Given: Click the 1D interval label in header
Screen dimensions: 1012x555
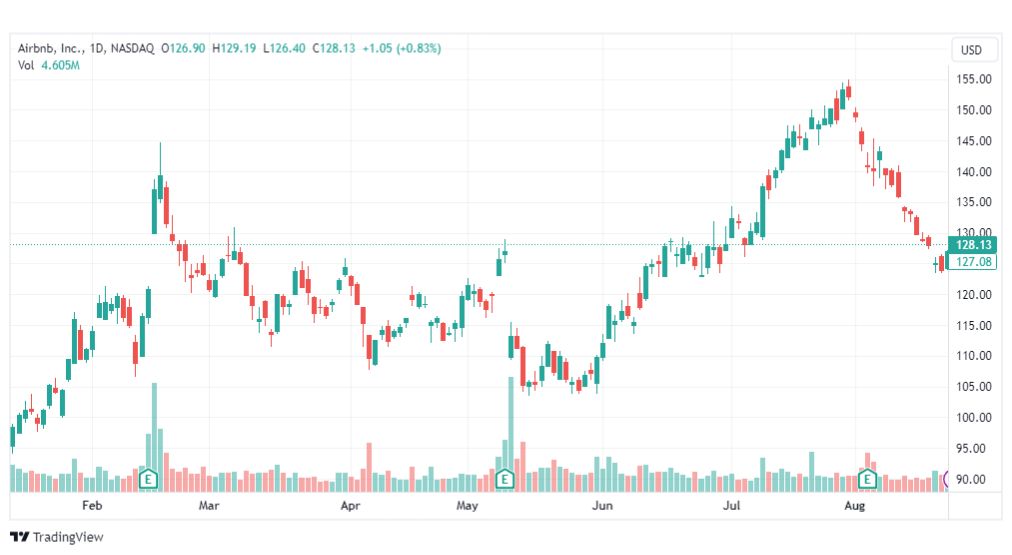Looking at the screenshot, I should (x=97, y=48).
